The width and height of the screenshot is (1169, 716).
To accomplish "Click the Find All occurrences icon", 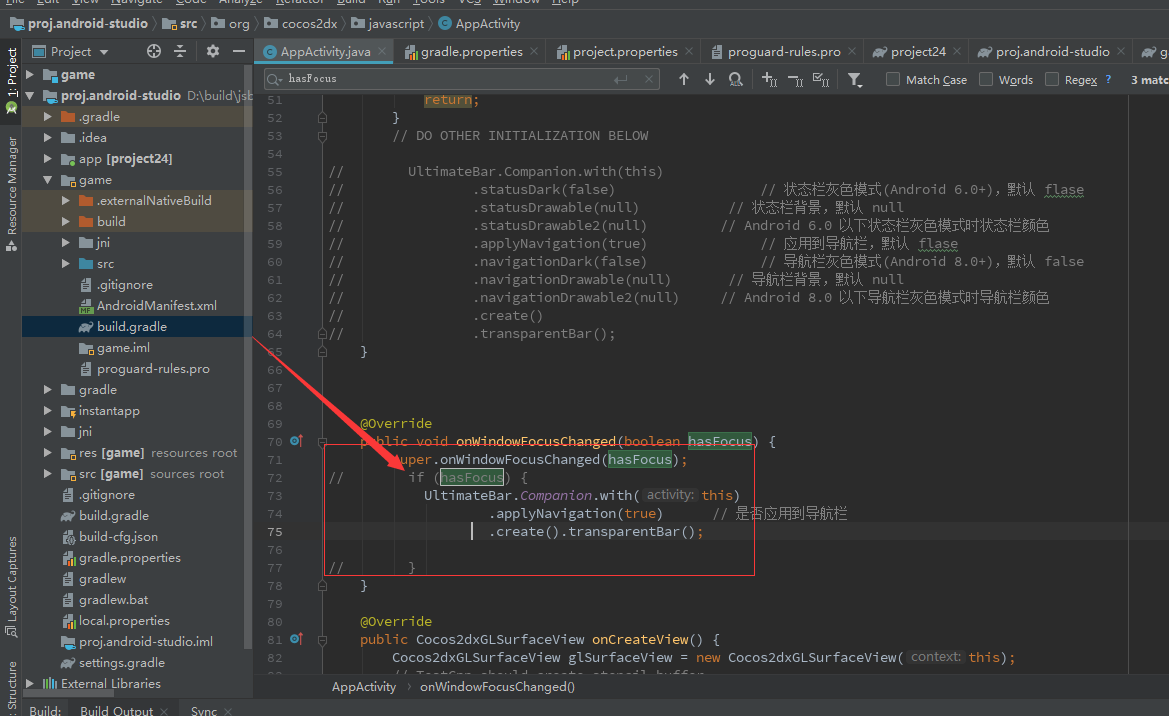I will 736,79.
